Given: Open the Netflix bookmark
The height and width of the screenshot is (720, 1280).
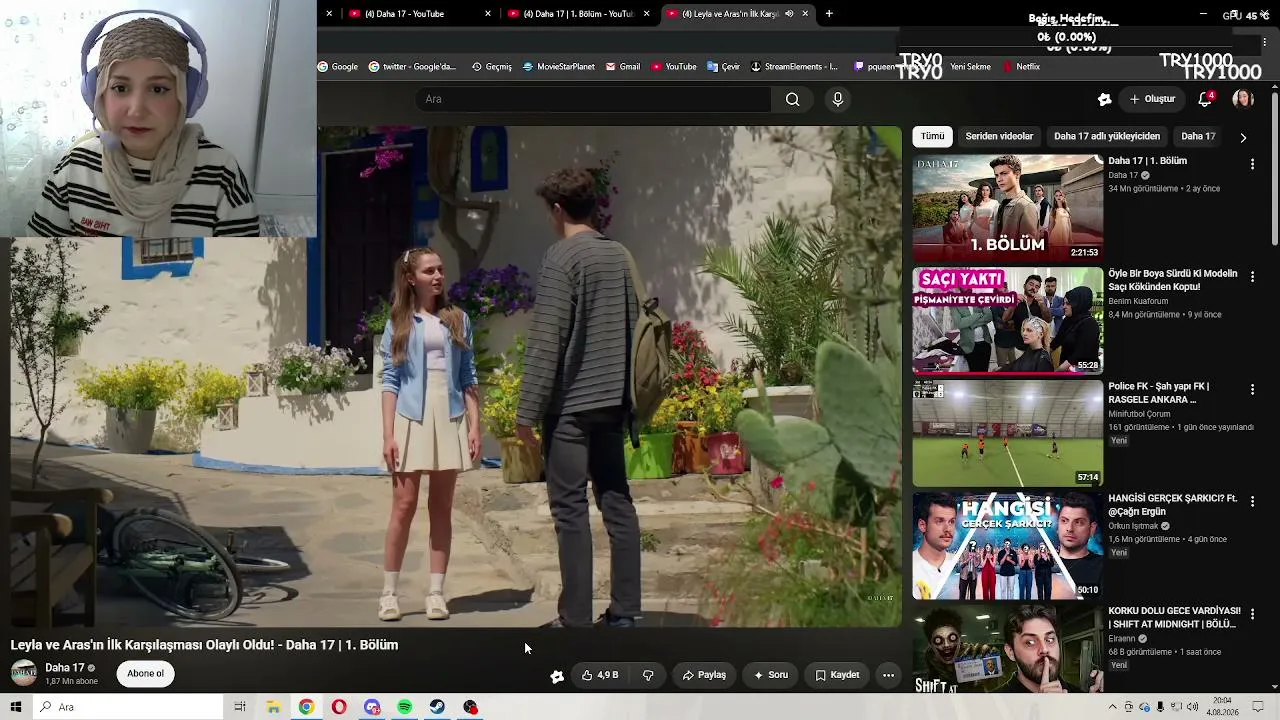Looking at the screenshot, I should click(x=1022, y=67).
